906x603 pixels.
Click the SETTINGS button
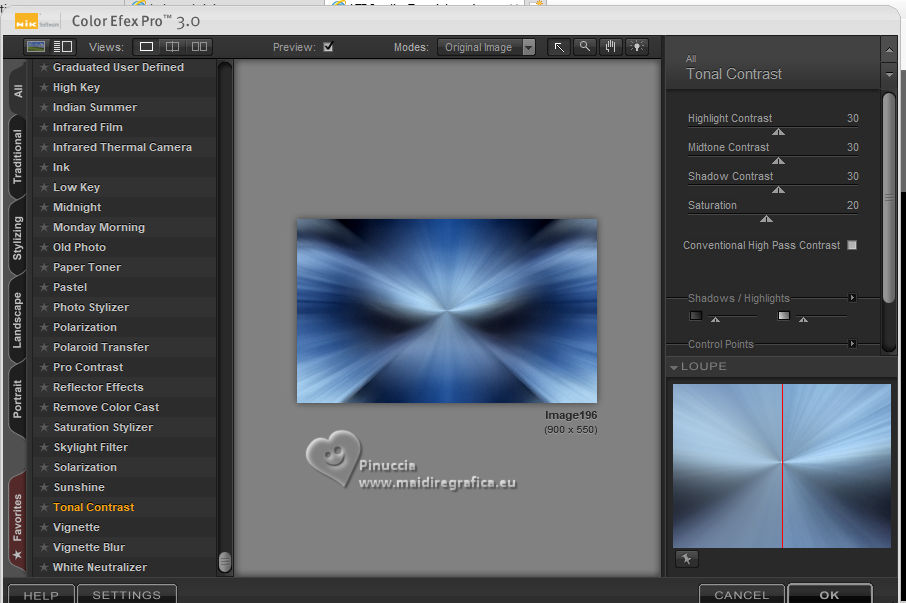(127, 594)
